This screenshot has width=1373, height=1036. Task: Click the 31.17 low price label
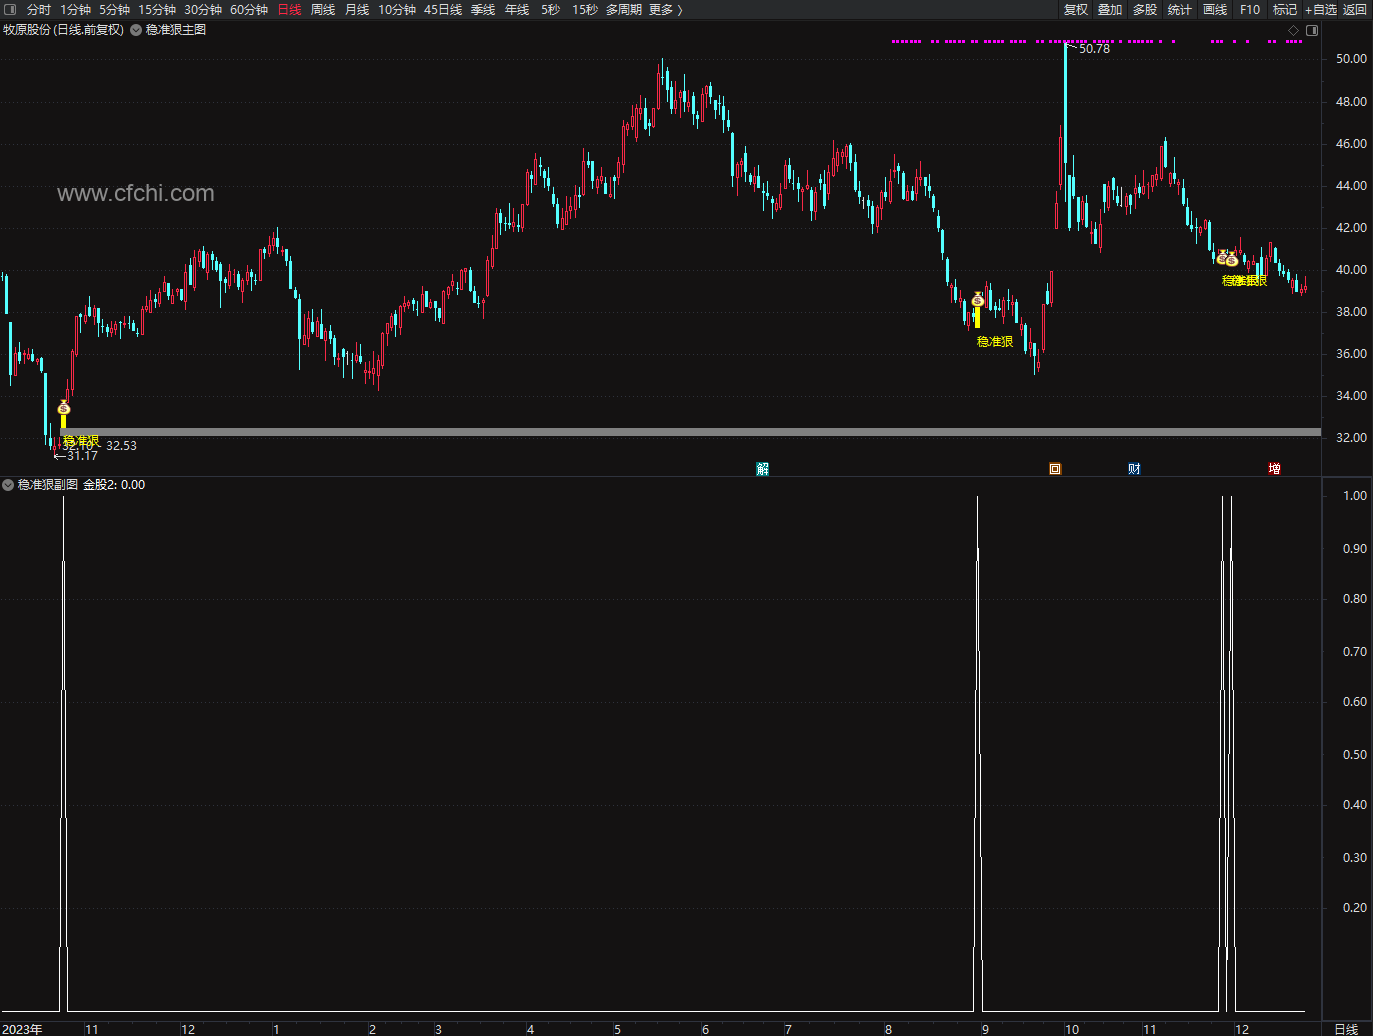coord(82,456)
